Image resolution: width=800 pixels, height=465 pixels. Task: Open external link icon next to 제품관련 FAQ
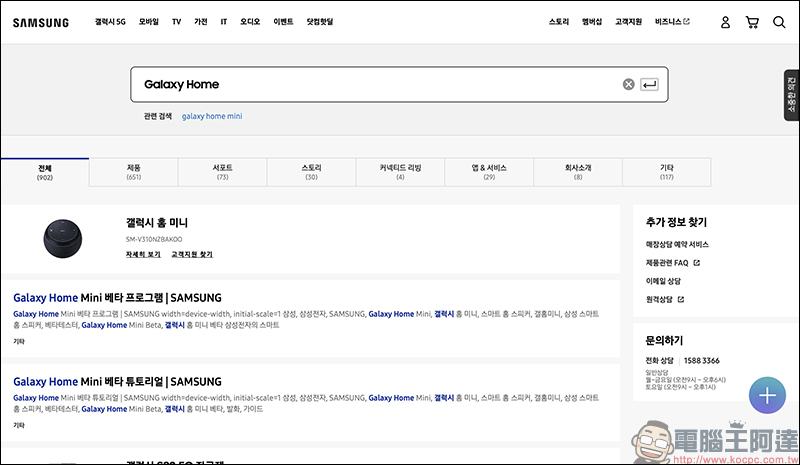(697, 263)
